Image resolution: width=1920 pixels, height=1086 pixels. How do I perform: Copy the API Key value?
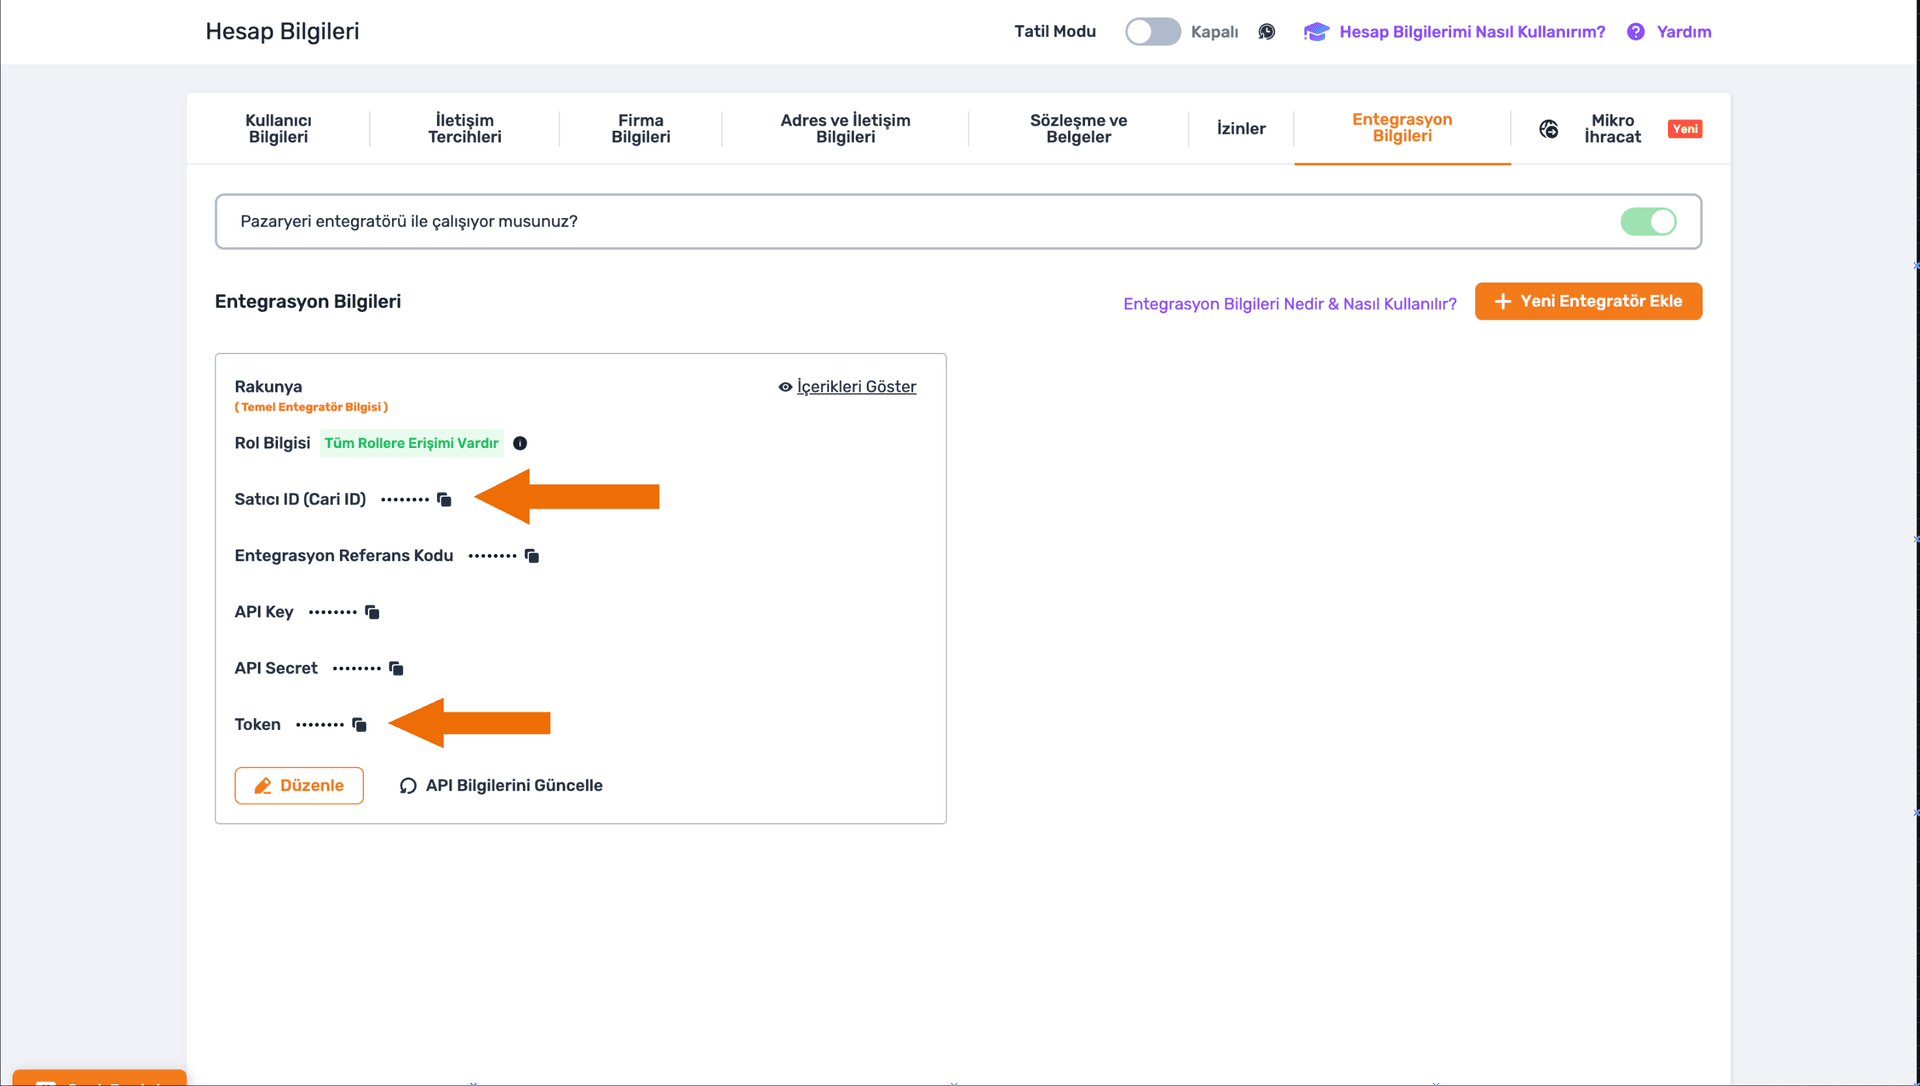tap(372, 612)
